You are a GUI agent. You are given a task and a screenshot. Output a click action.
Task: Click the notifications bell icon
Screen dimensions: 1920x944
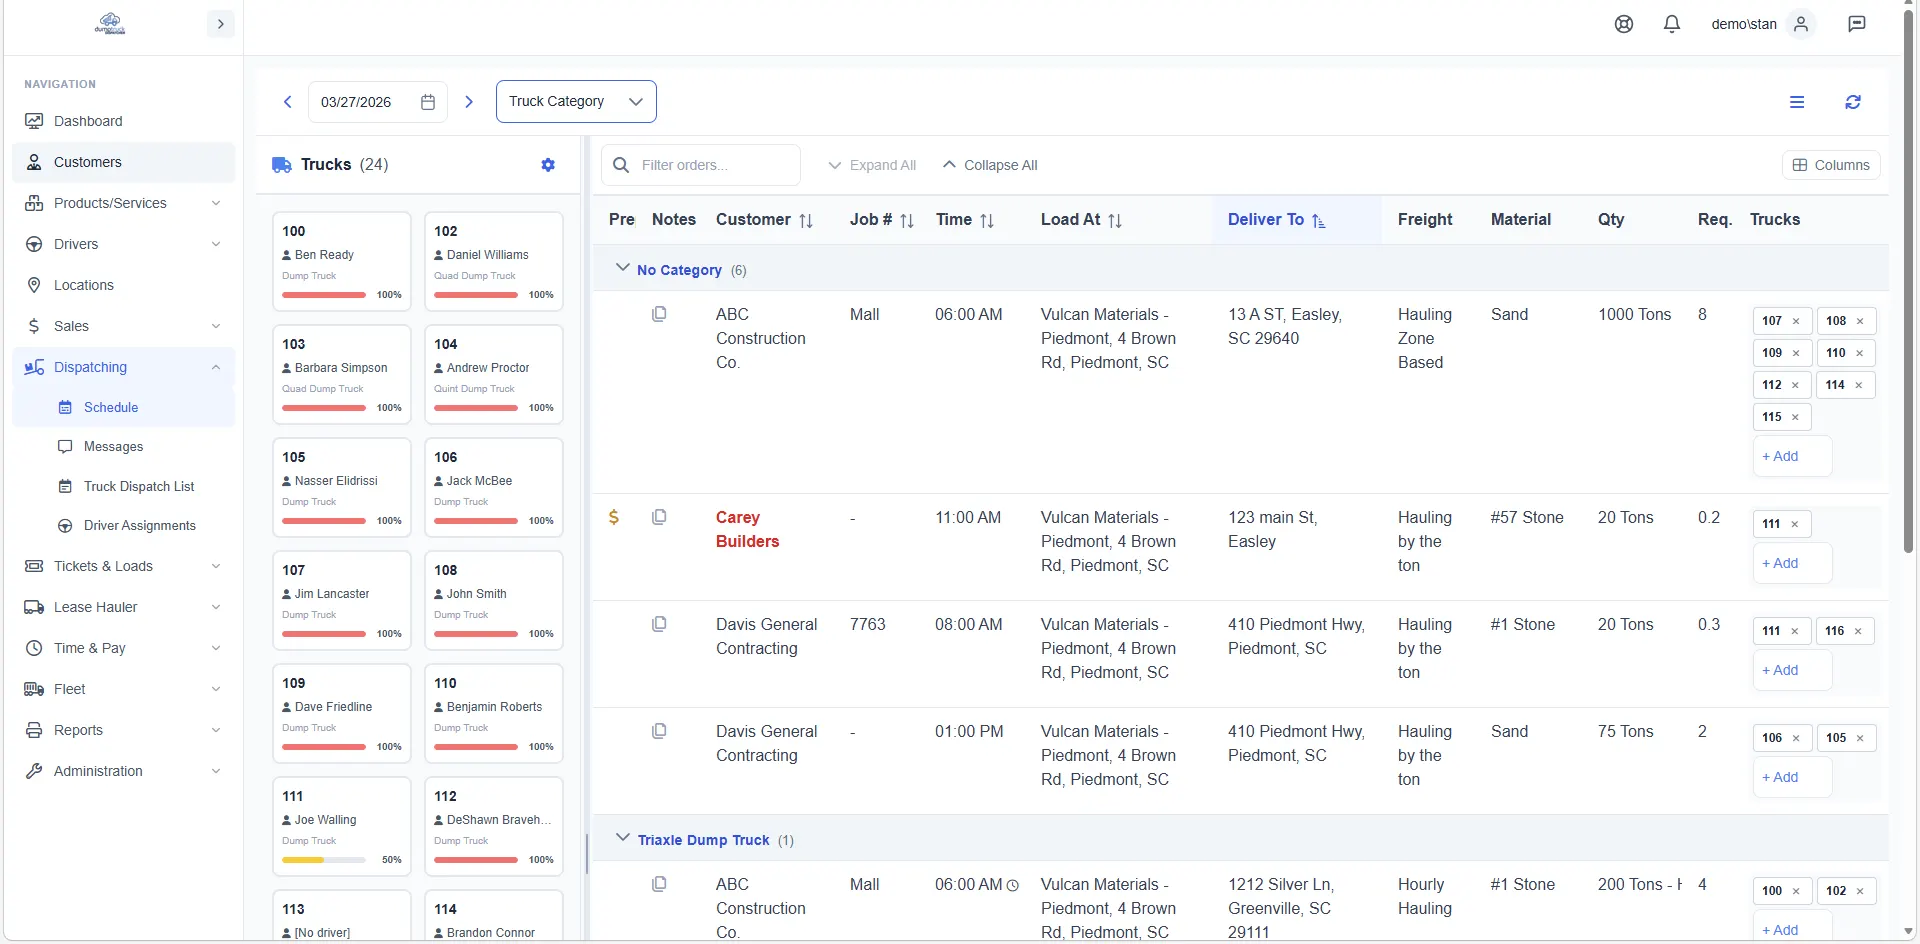(x=1671, y=23)
